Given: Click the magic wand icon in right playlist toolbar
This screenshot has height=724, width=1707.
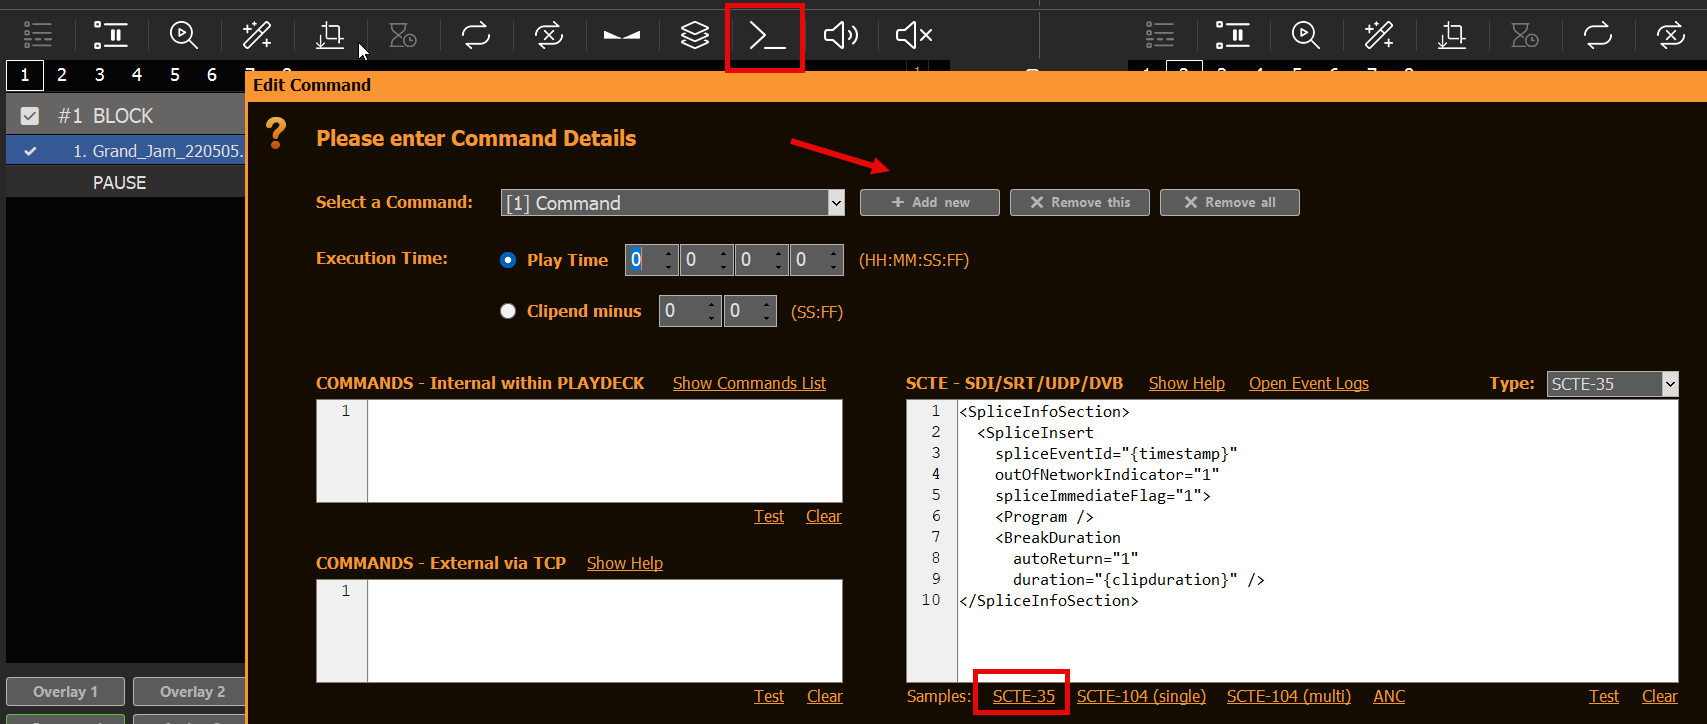Looking at the screenshot, I should coord(1379,36).
